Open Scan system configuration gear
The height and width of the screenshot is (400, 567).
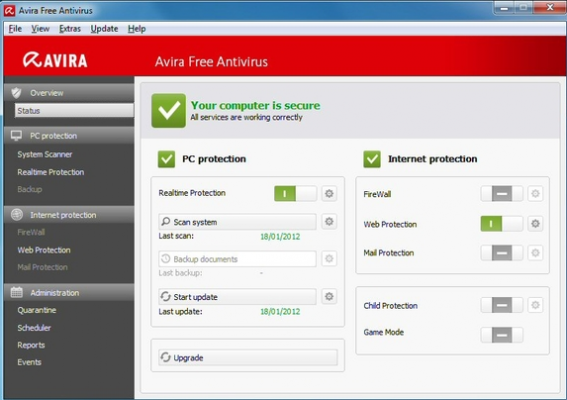tap(329, 221)
